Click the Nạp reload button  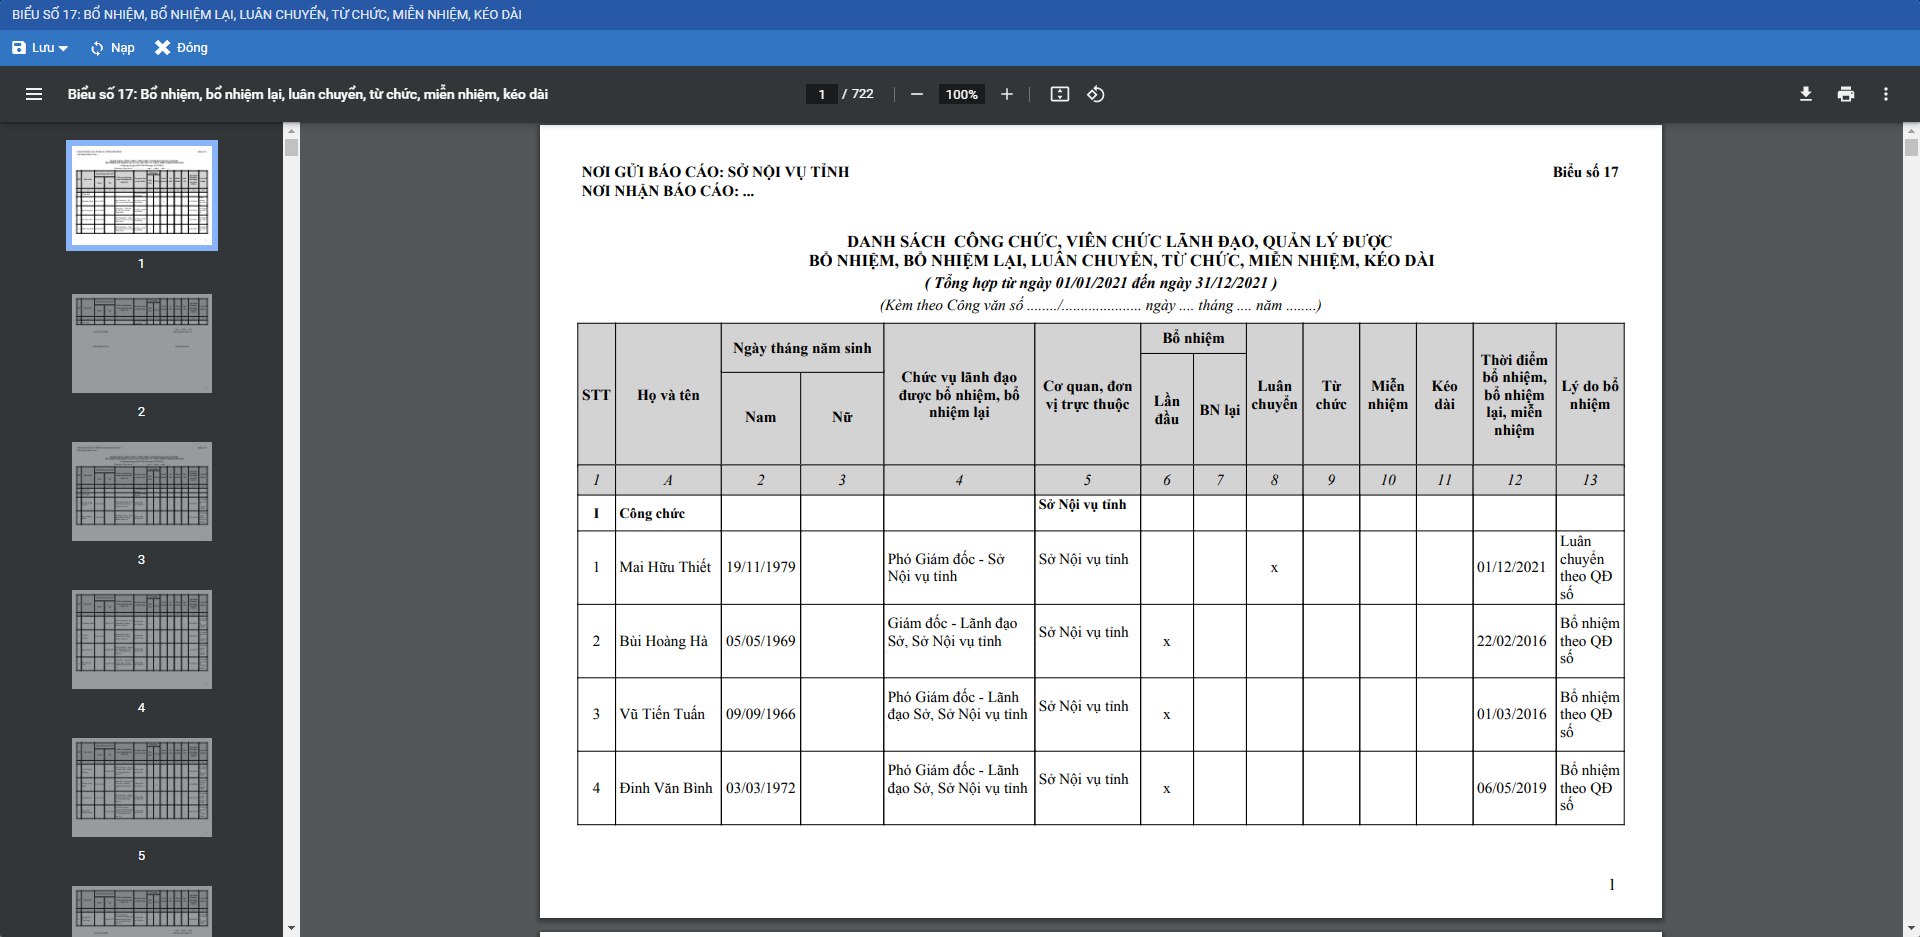(112, 48)
